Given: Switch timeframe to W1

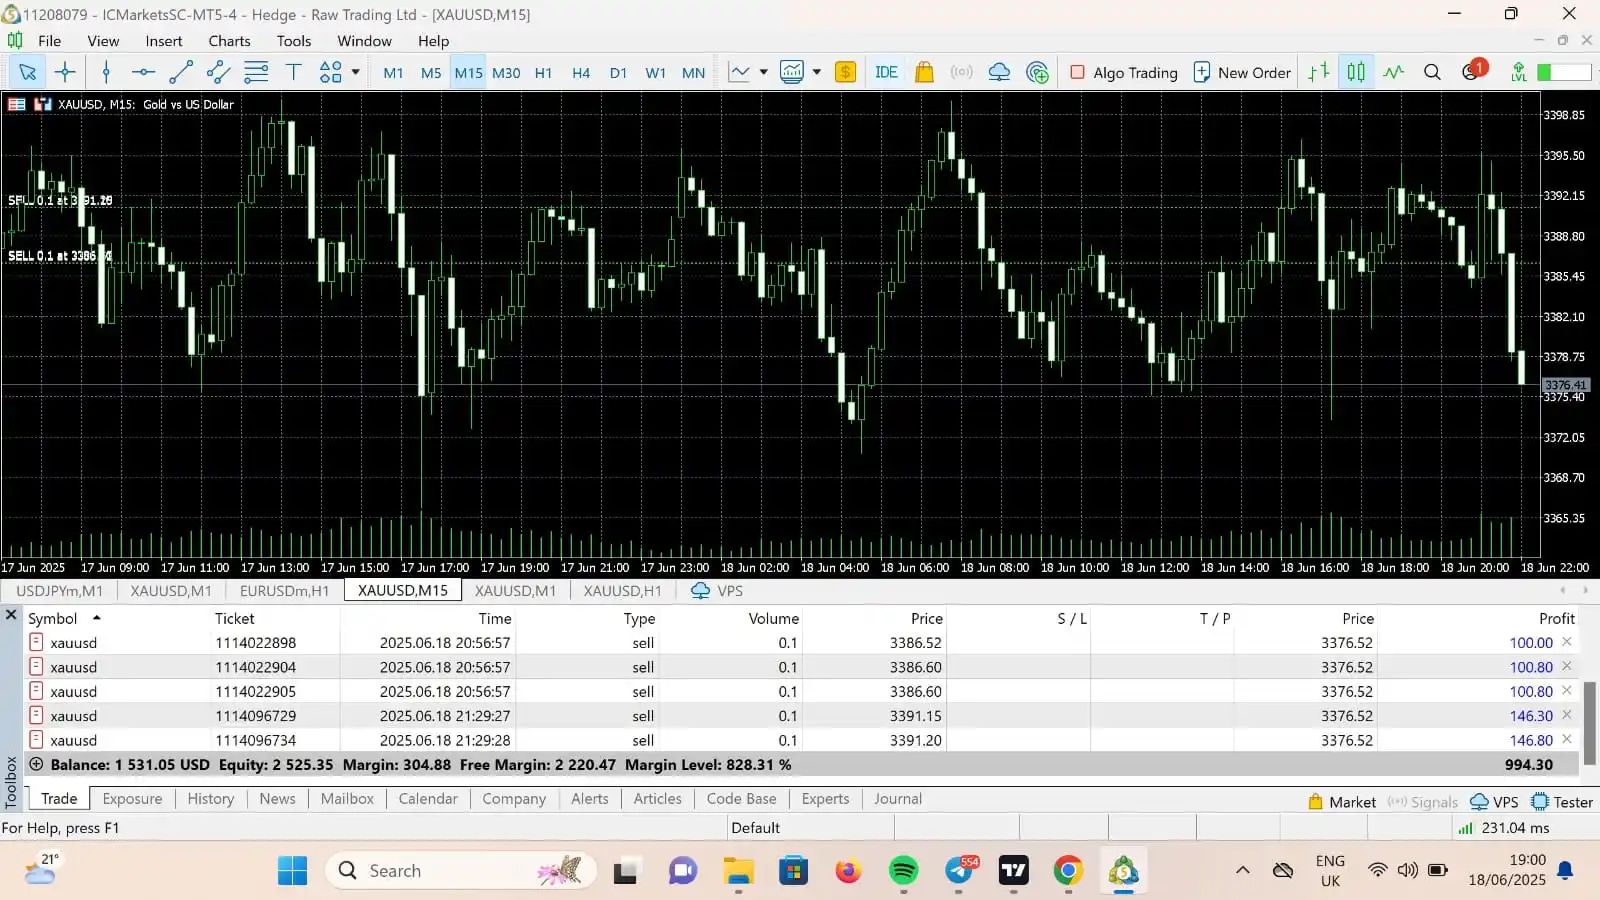Looking at the screenshot, I should tap(656, 72).
